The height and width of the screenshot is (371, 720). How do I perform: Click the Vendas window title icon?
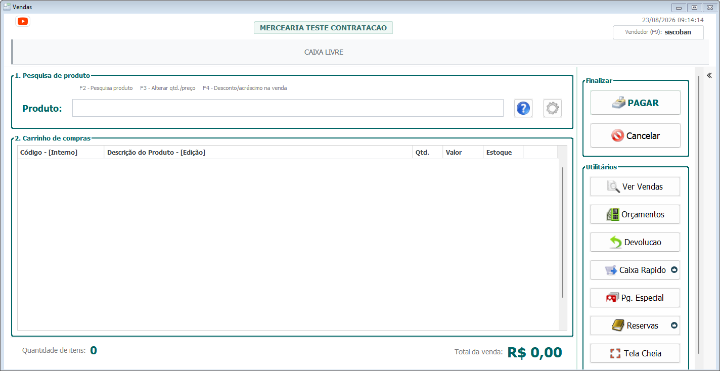(7, 7)
